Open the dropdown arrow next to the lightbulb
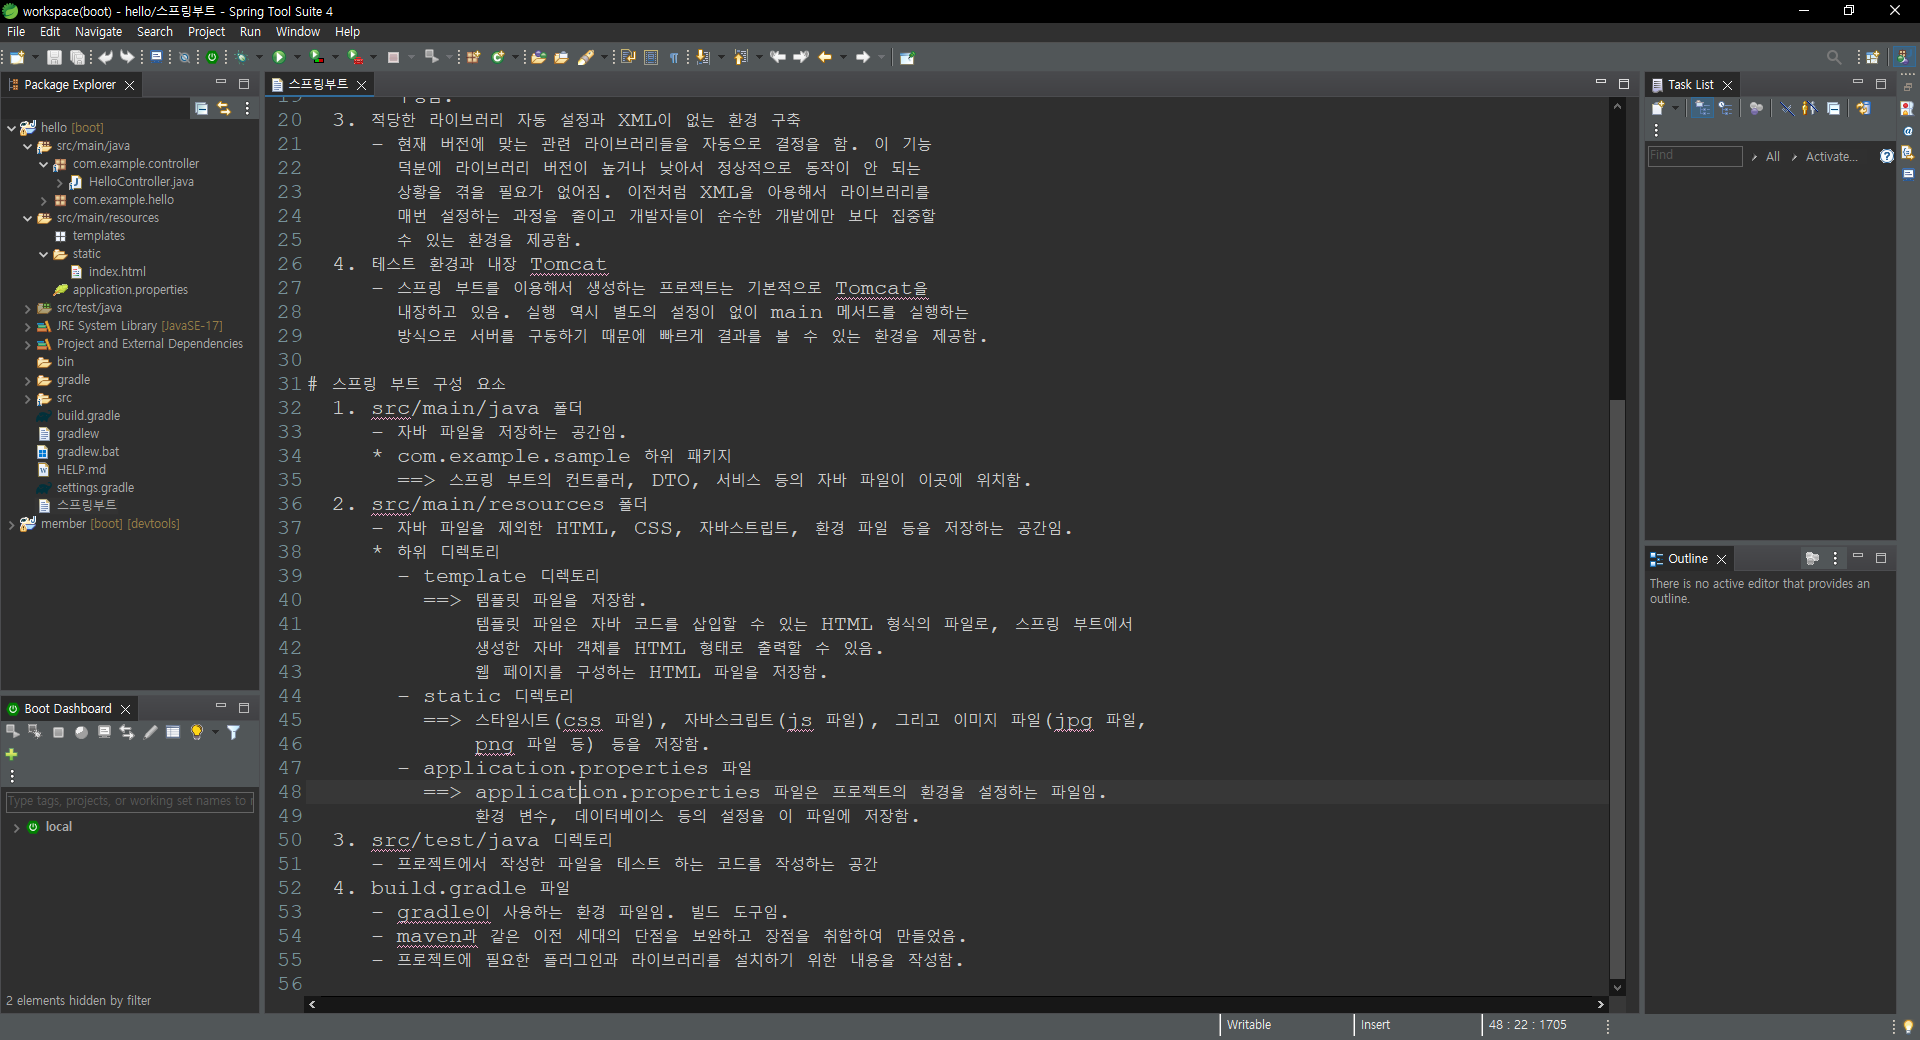The width and height of the screenshot is (1920, 1040). point(215,732)
